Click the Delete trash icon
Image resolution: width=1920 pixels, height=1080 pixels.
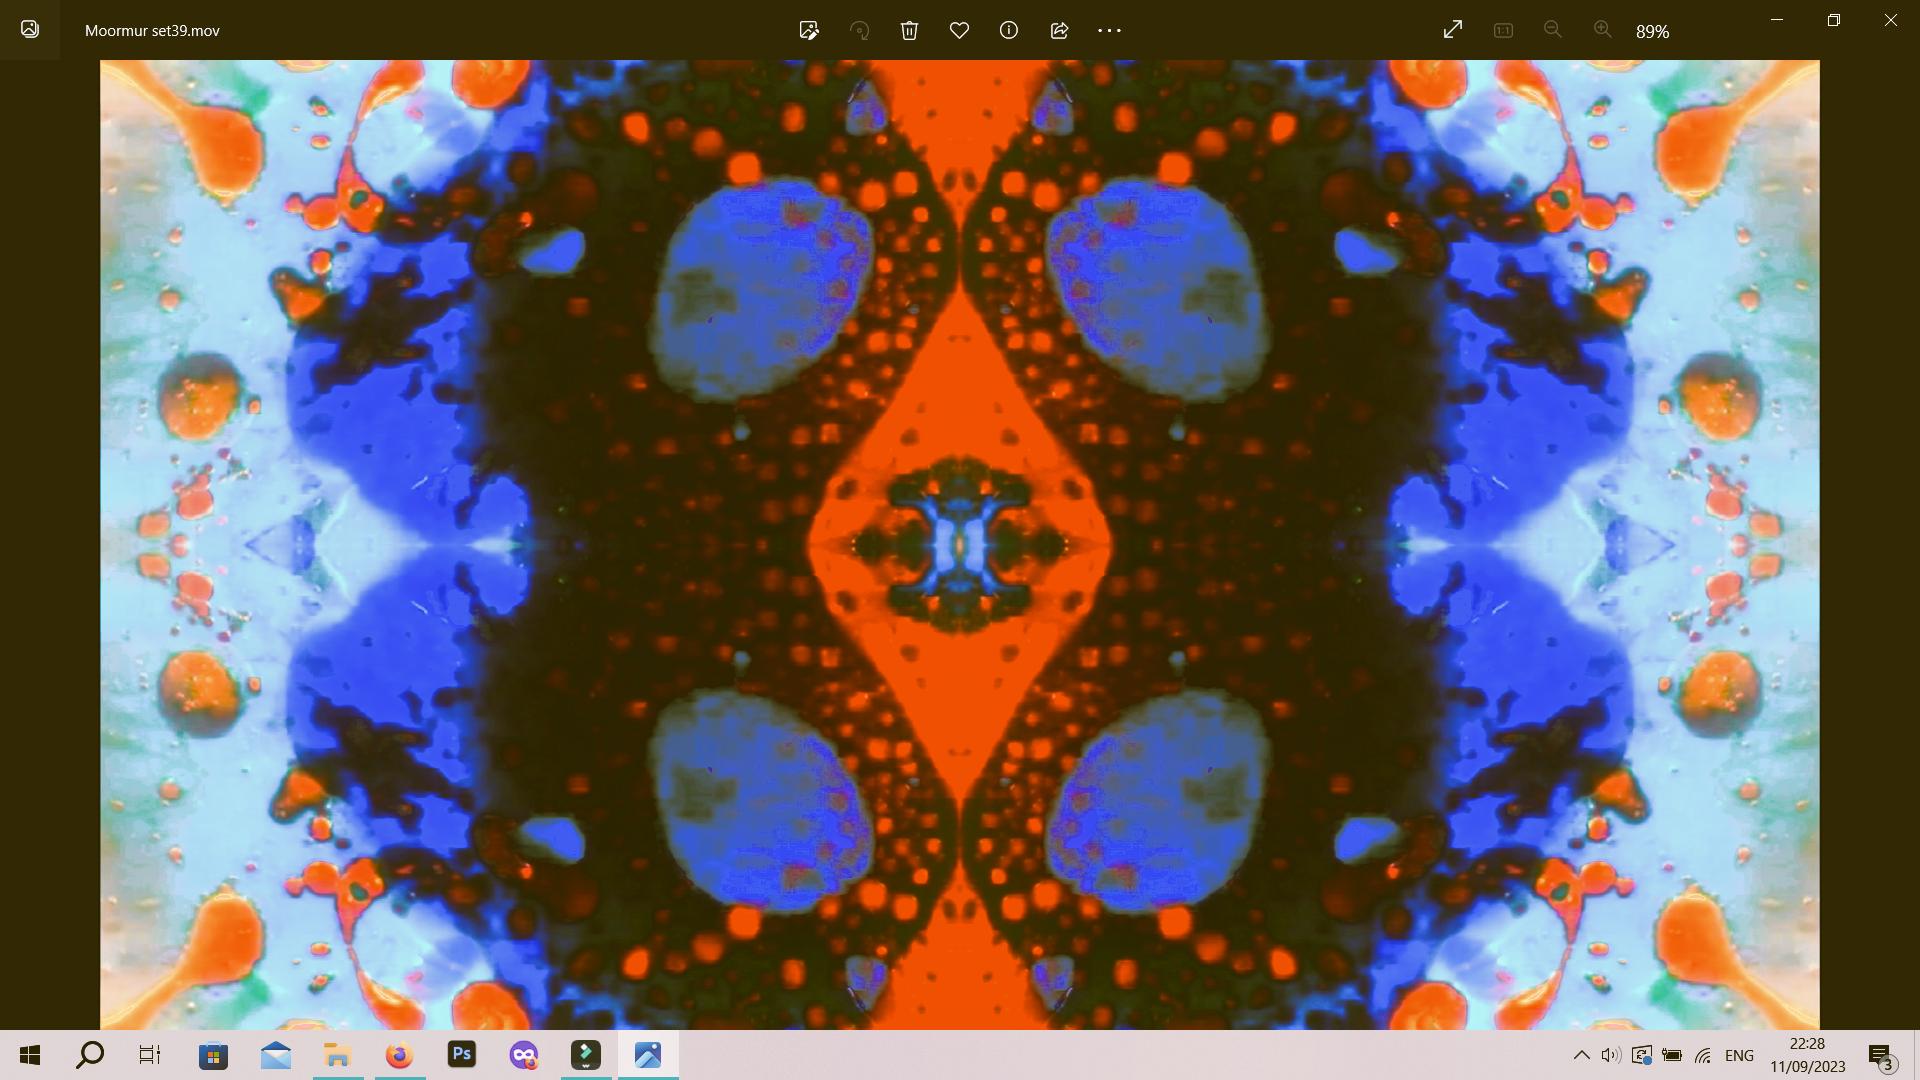(x=909, y=31)
